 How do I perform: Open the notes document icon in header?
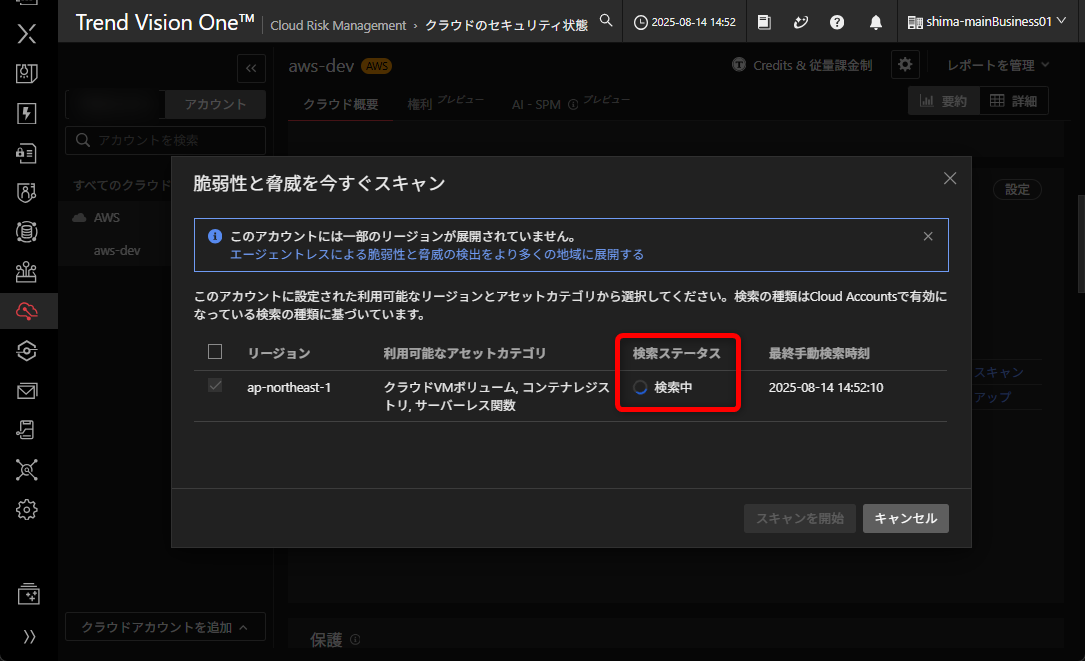tap(764, 22)
